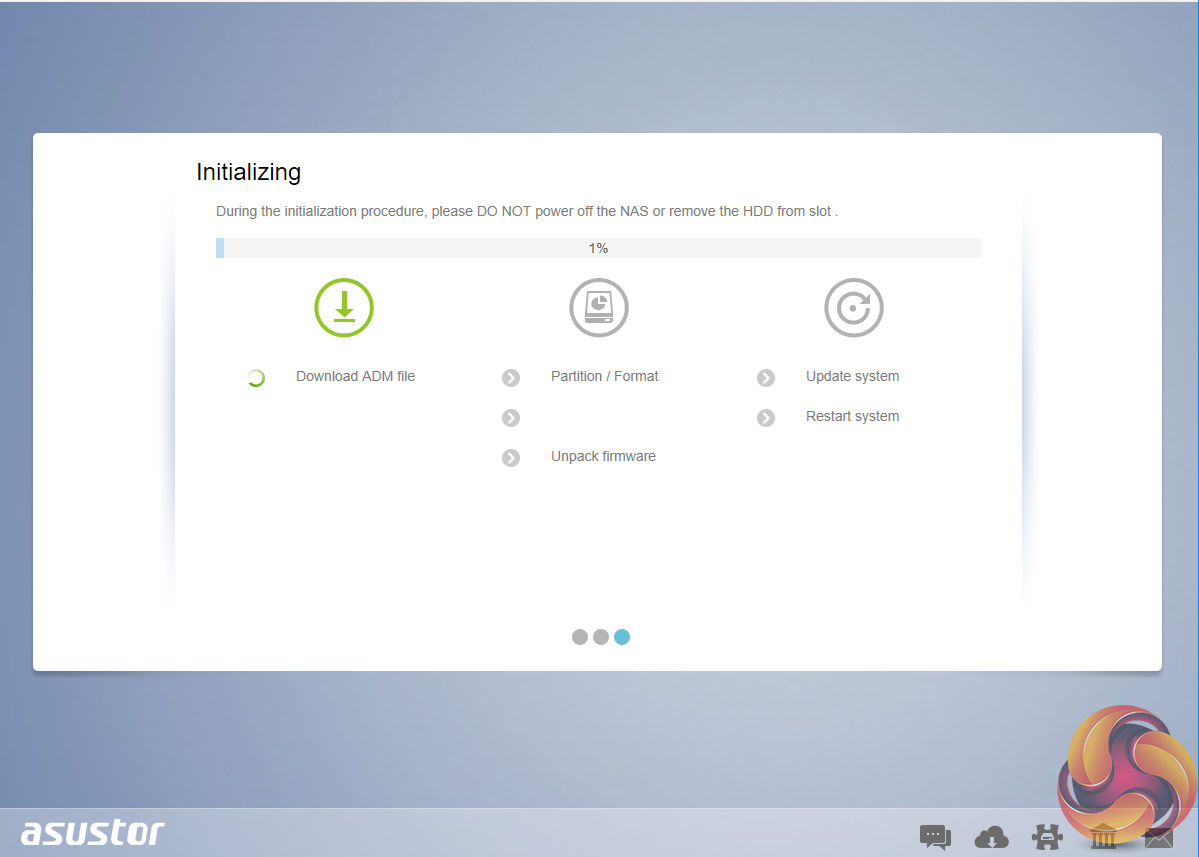Click the Download ADM file label

pos(356,376)
